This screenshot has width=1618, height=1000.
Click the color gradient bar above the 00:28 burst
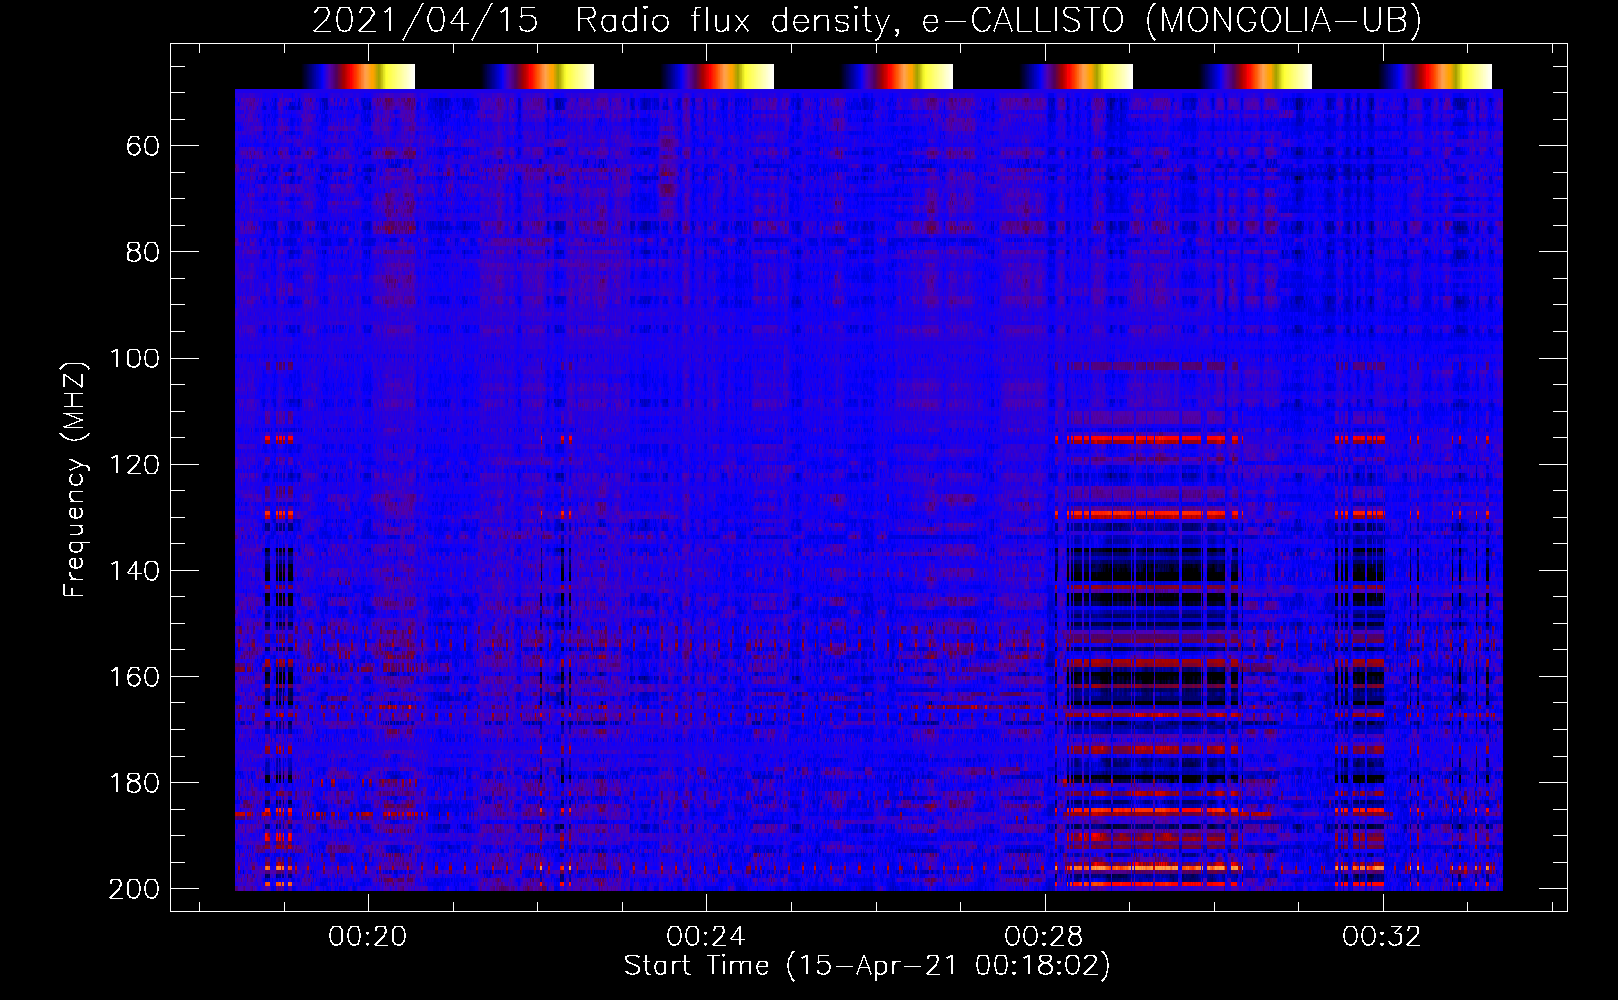(x=1077, y=76)
